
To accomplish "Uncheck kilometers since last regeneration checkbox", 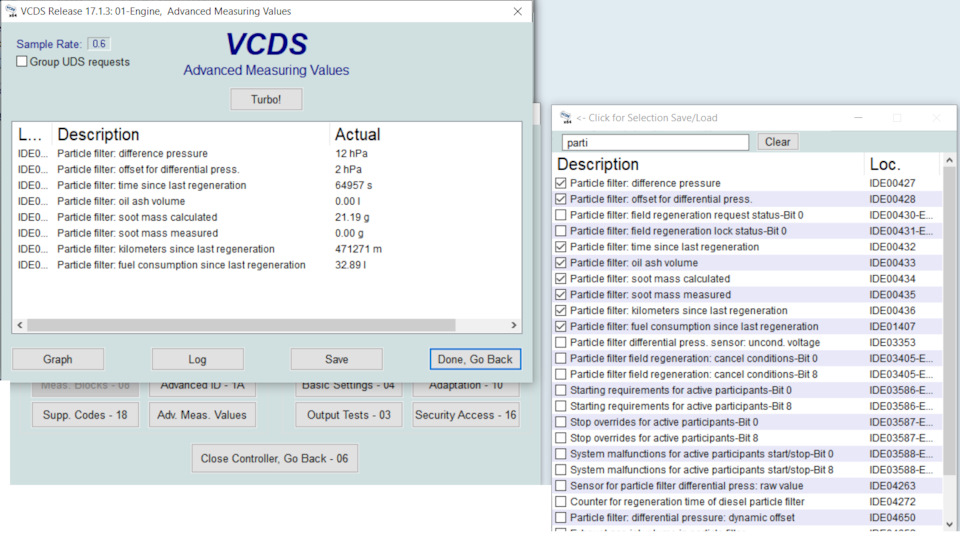I will pyautogui.click(x=561, y=310).
